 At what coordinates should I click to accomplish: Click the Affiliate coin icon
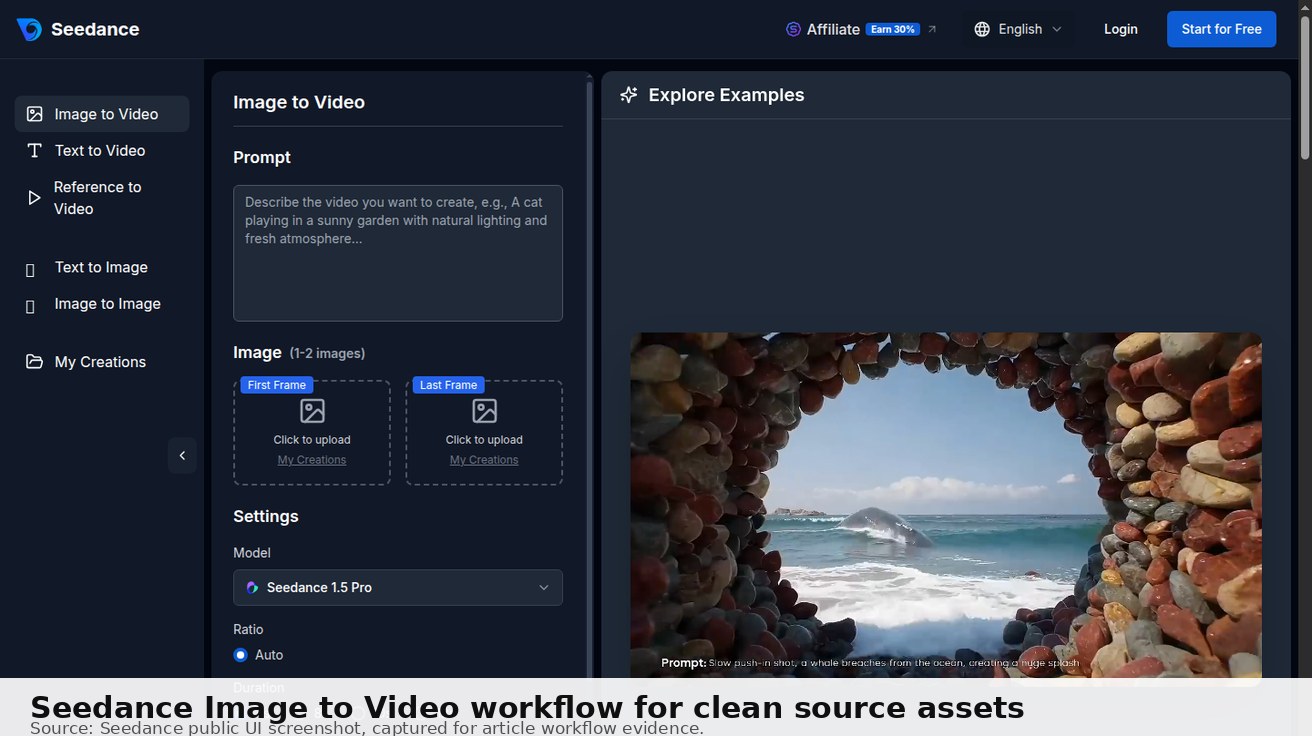793,29
